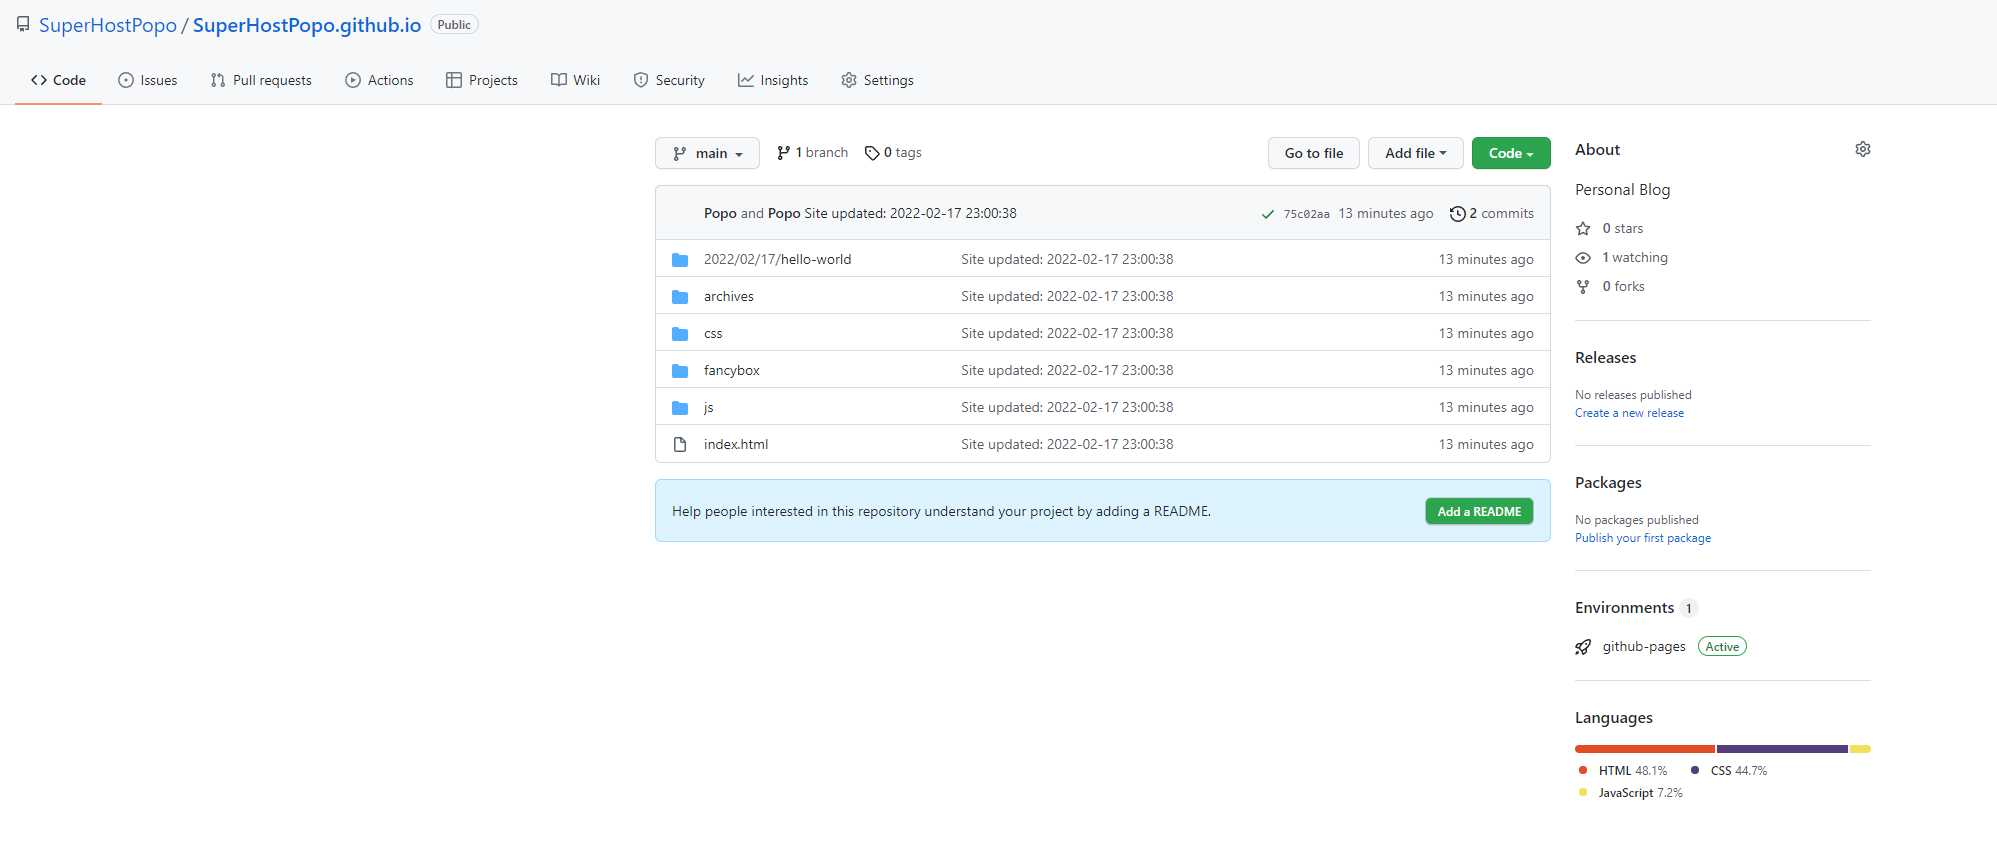Go to the Actions tab

click(379, 80)
